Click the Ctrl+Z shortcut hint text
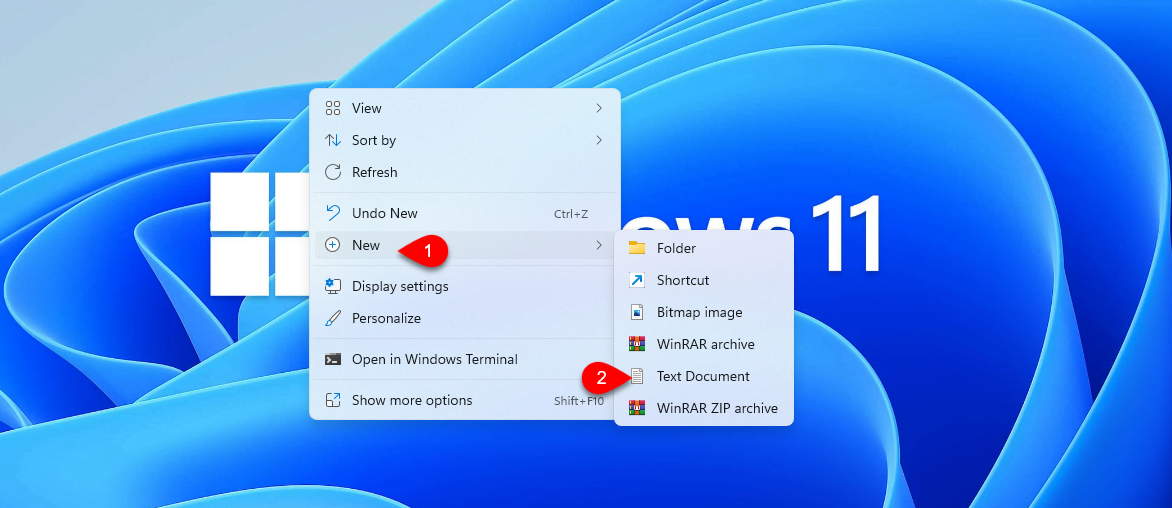The image size is (1172, 508). coord(571,214)
